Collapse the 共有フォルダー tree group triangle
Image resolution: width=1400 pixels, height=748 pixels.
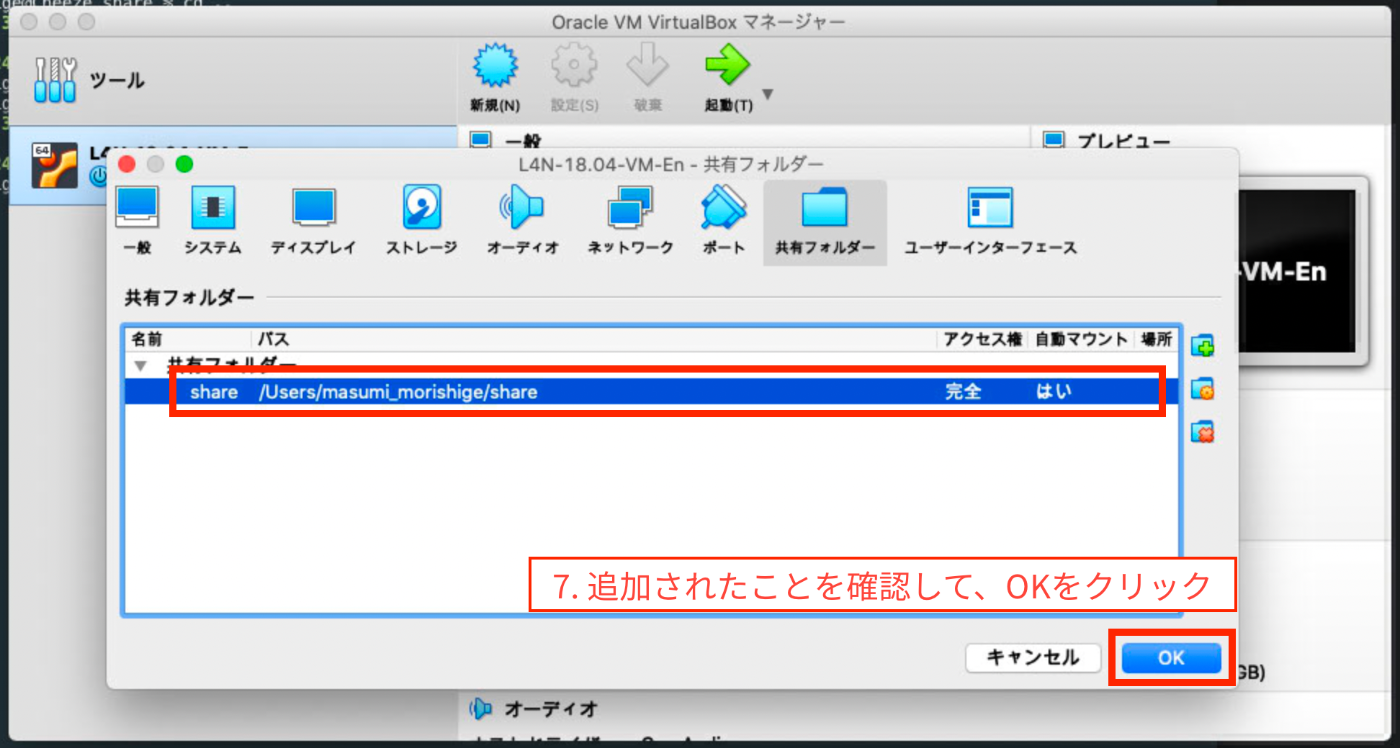(140, 365)
